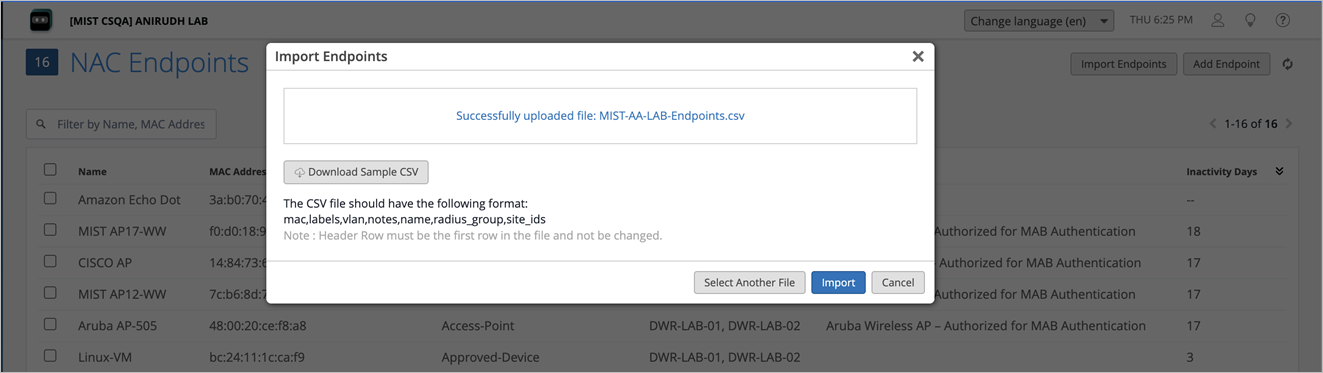Expand columns with double chevron icon
This screenshot has height=373, width=1323.
tap(1279, 171)
